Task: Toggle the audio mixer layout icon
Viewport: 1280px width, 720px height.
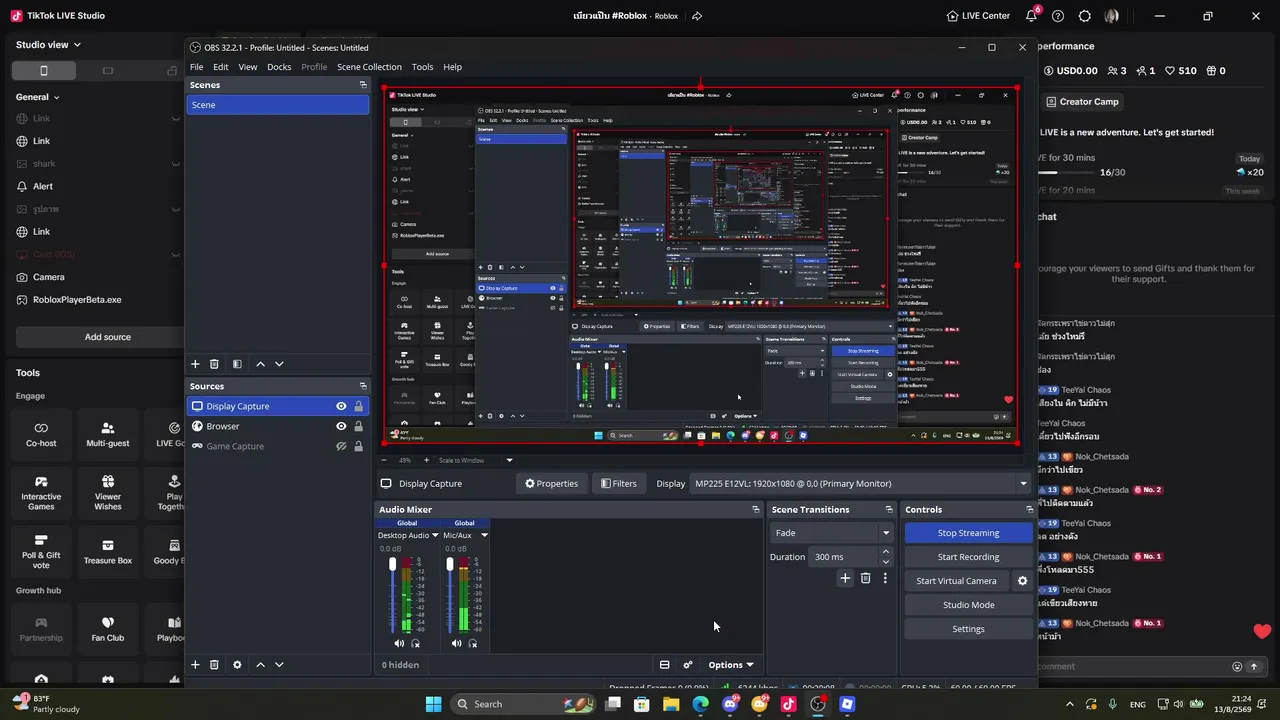Action: (664, 665)
